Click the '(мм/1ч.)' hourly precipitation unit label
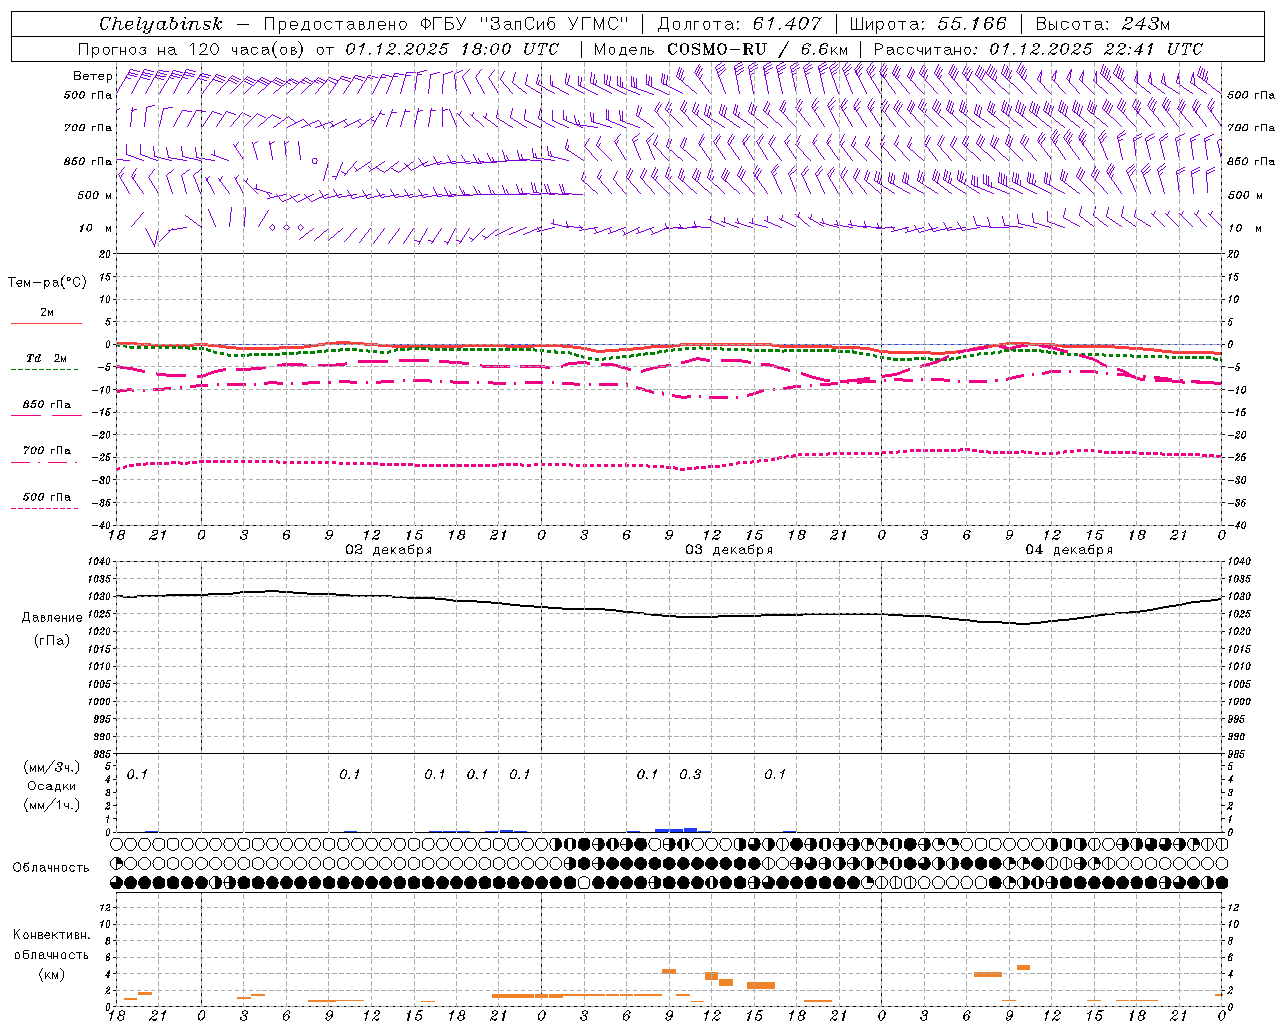 [x=52, y=805]
